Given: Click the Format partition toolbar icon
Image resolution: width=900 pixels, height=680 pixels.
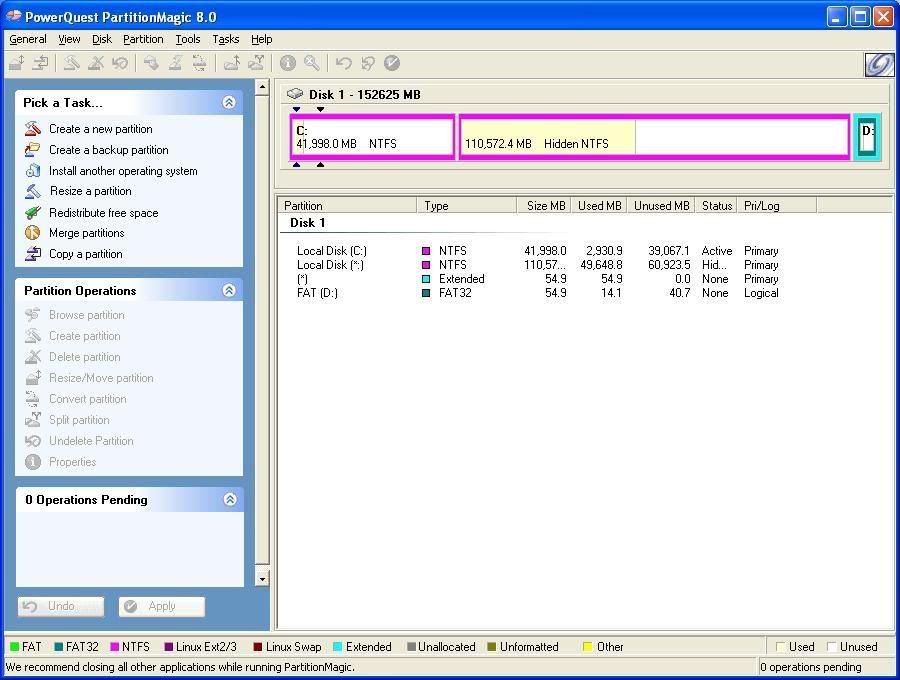Looking at the screenshot, I should (x=151, y=63).
